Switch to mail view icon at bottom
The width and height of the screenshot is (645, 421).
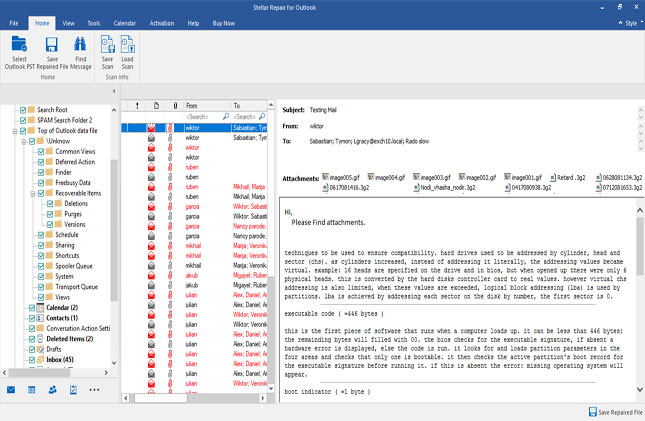tap(11, 390)
